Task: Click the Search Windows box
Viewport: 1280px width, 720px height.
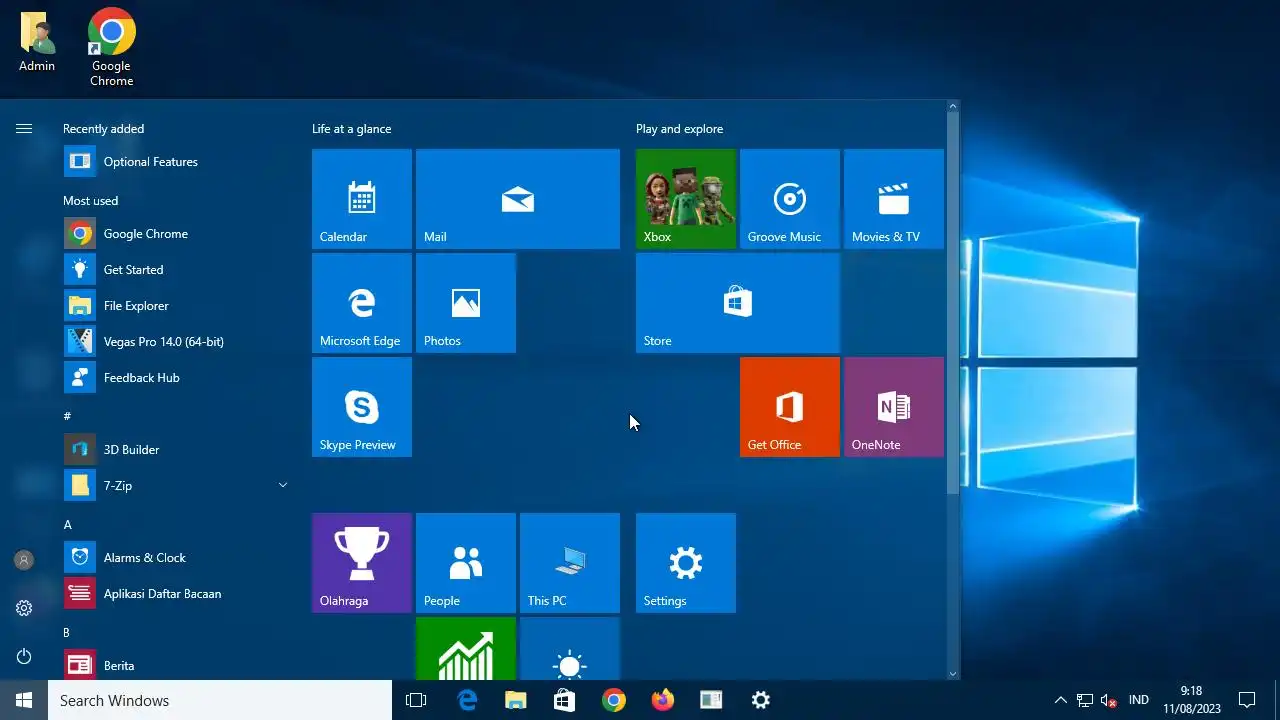Action: [x=220, y=700]
